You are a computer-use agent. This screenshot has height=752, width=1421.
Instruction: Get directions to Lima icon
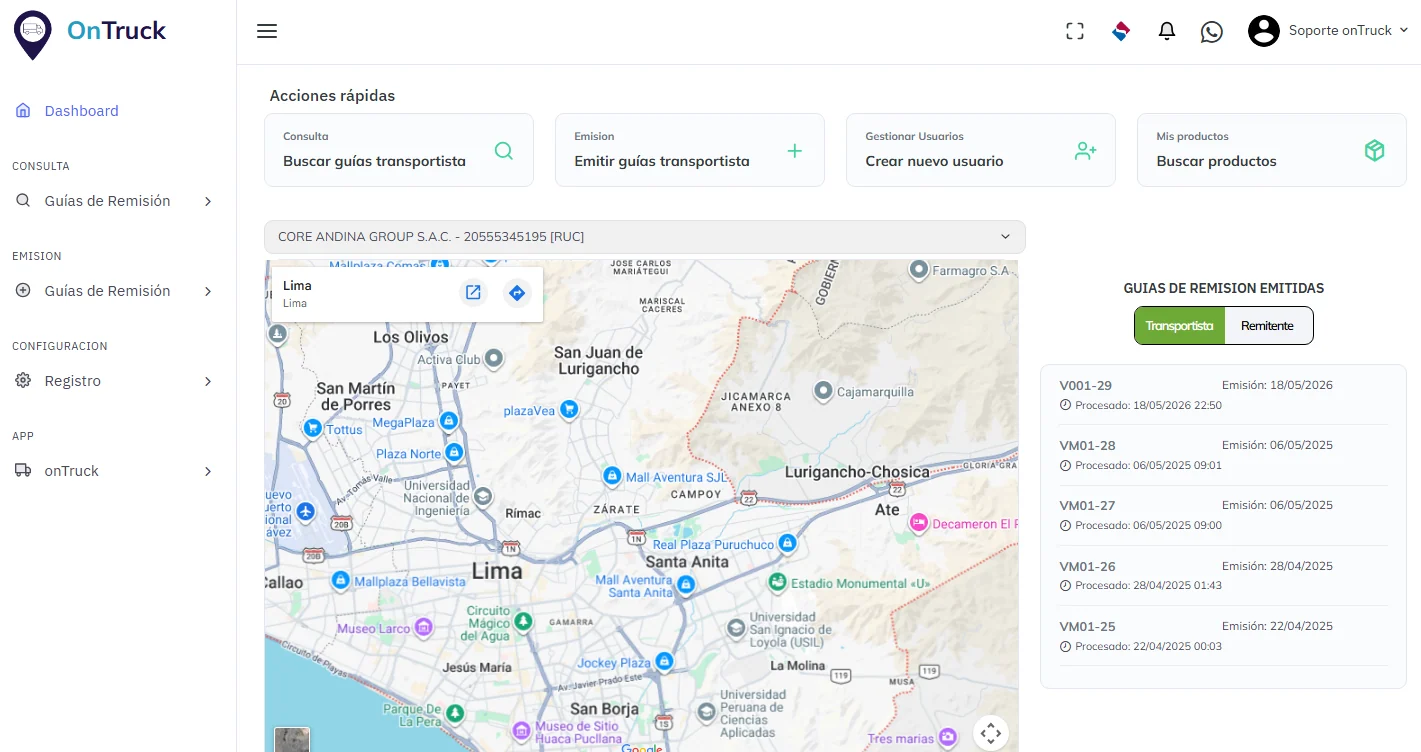click(516, 293)
